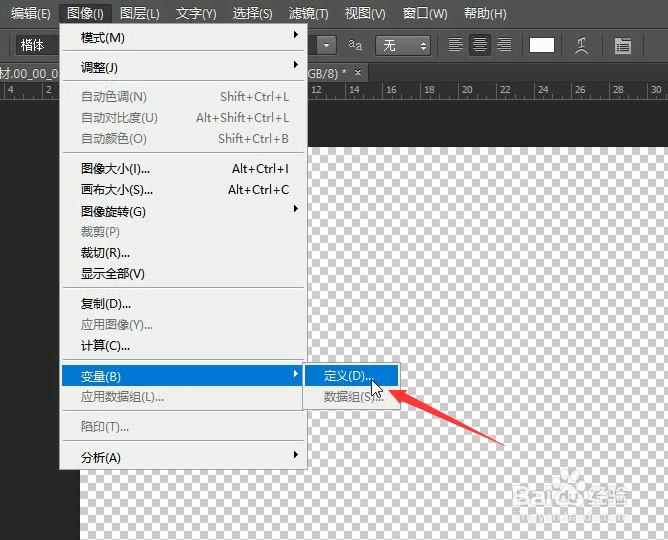Click the warp text icon
This screenshot has width=668, height=540.
(581, 45)
